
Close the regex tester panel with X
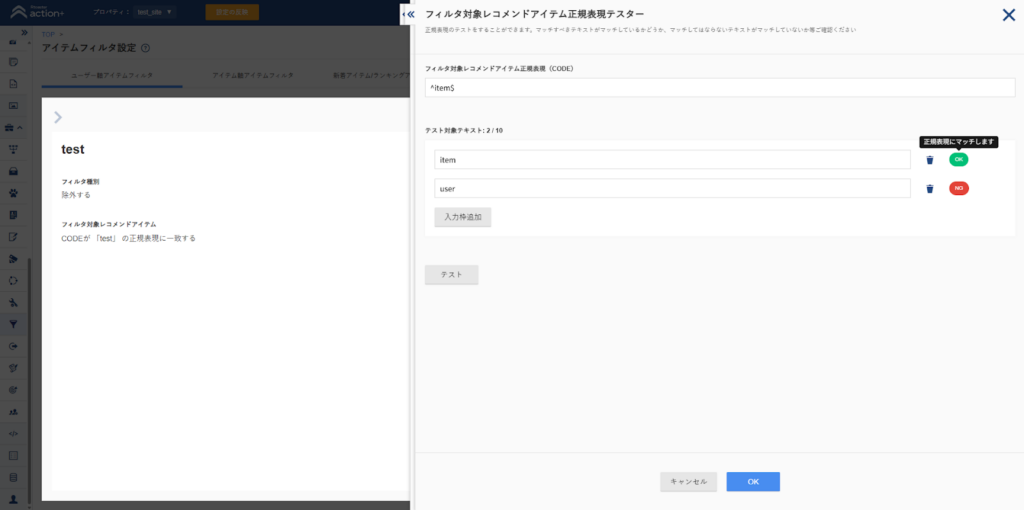click(x=1008, y=14)
